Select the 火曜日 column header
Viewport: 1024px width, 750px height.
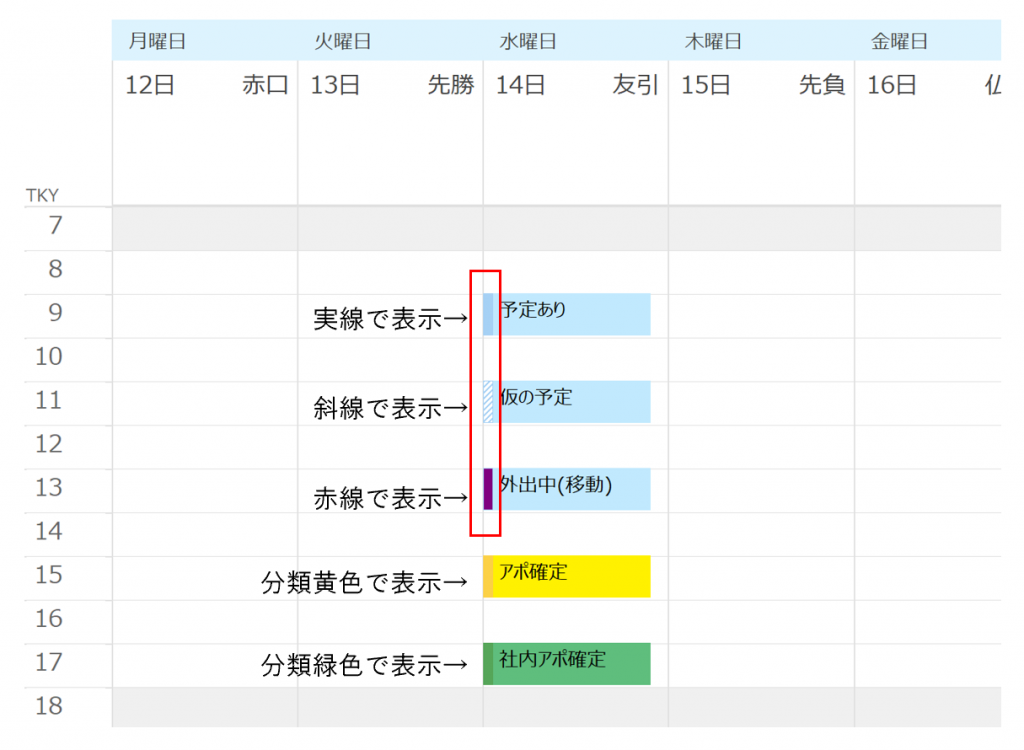pyautogui.click(x=343, y=42)
